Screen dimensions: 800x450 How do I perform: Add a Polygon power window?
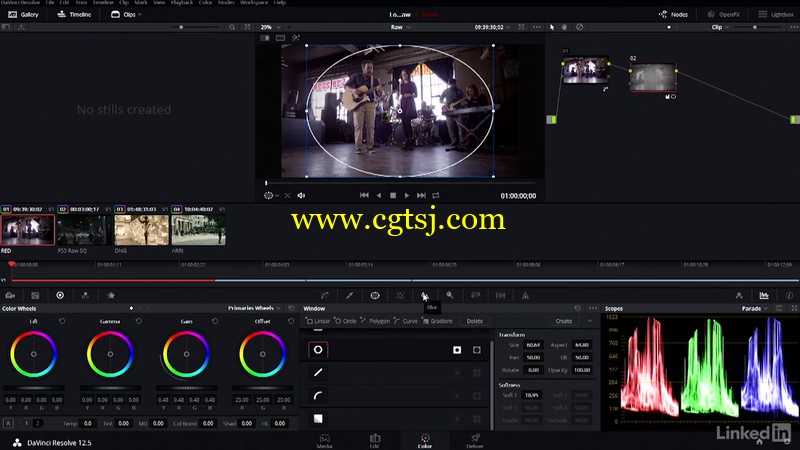(x=375, y=321)
